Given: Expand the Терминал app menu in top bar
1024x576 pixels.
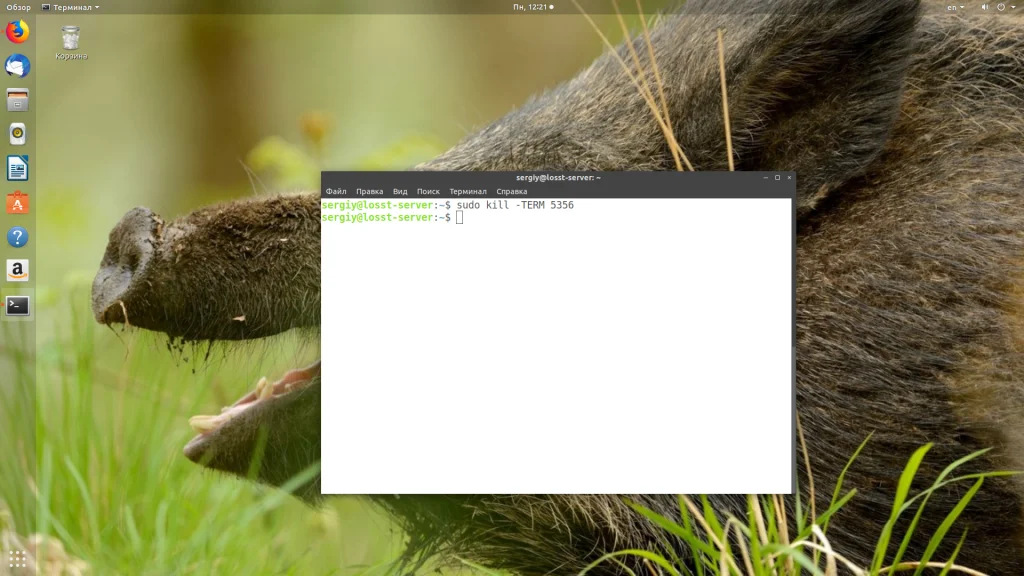Looking at the screenshot, I should (71, 7).
